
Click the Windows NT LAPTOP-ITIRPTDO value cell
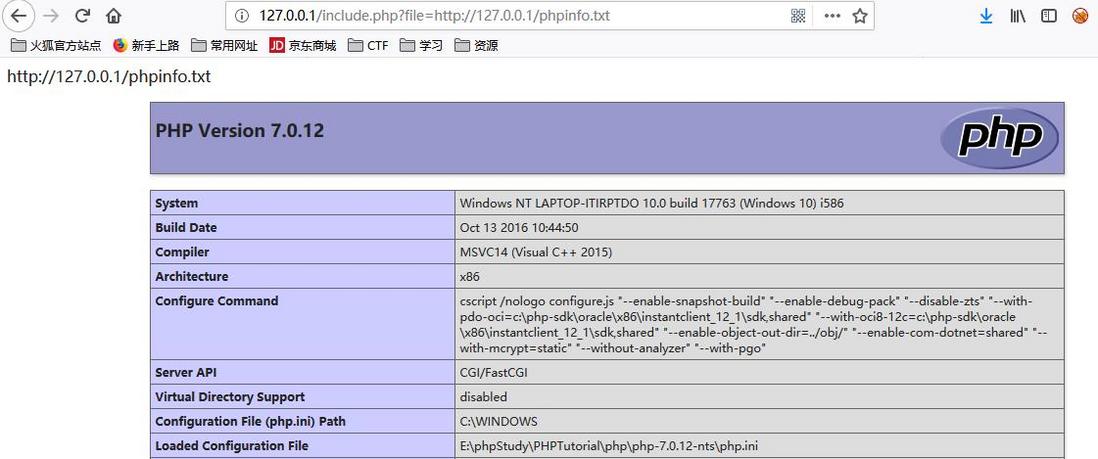(760, 203)
